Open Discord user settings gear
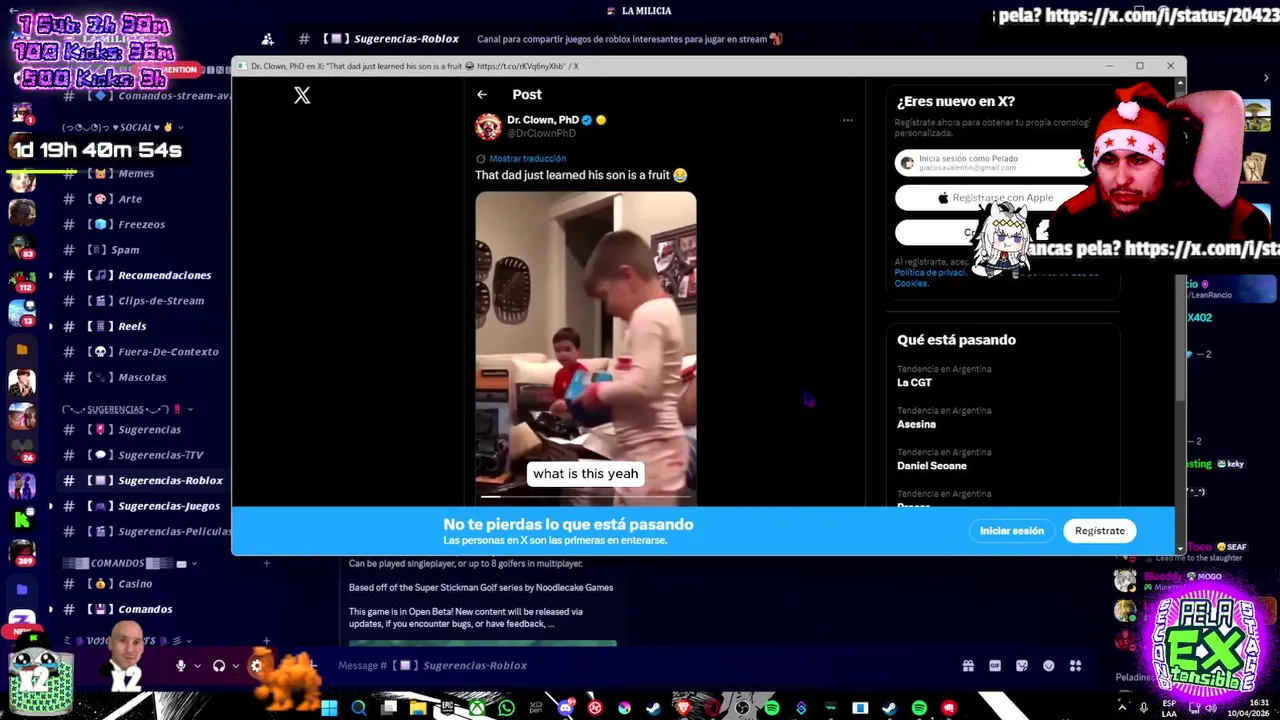 coord(257,665)
